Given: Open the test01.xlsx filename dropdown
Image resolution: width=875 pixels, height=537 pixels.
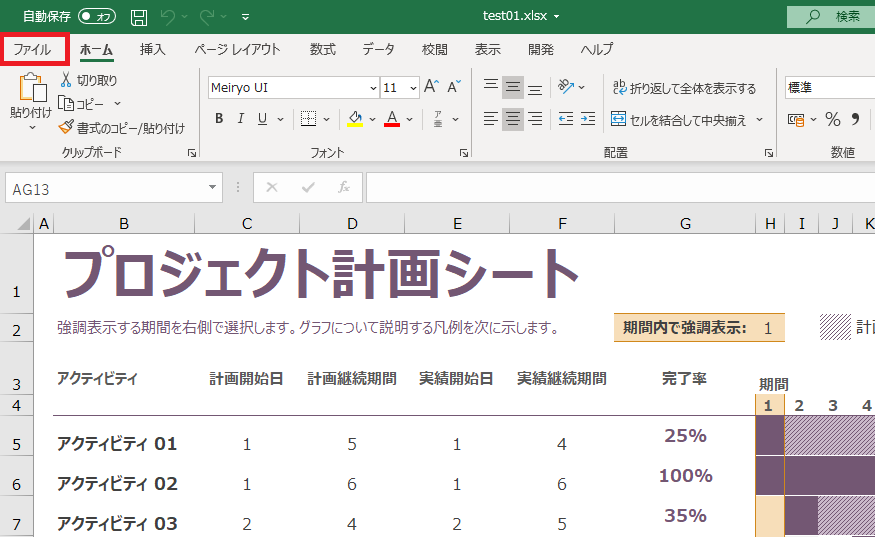Looking at the screenshot, I should click(556, 17).
